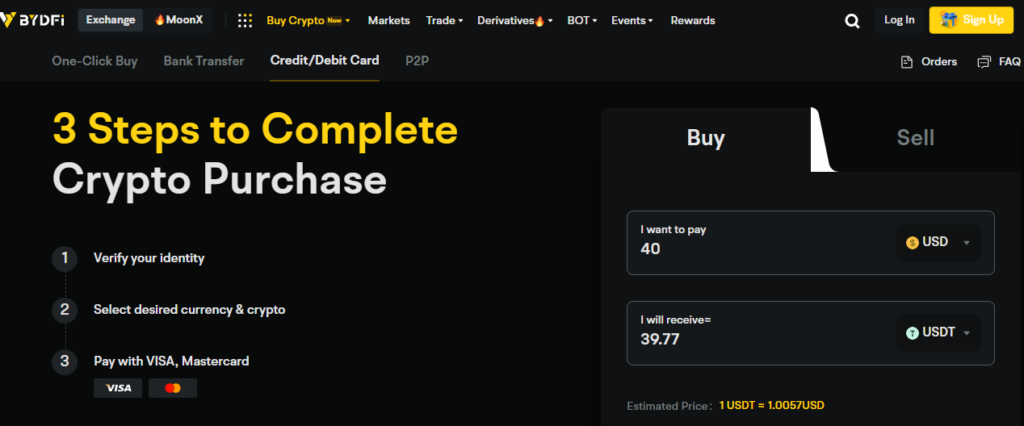The height and width of the screenshot is (426, 1024).
Task: Expand the USDT crypto dropdown
Action: click(x=938, y=333)
